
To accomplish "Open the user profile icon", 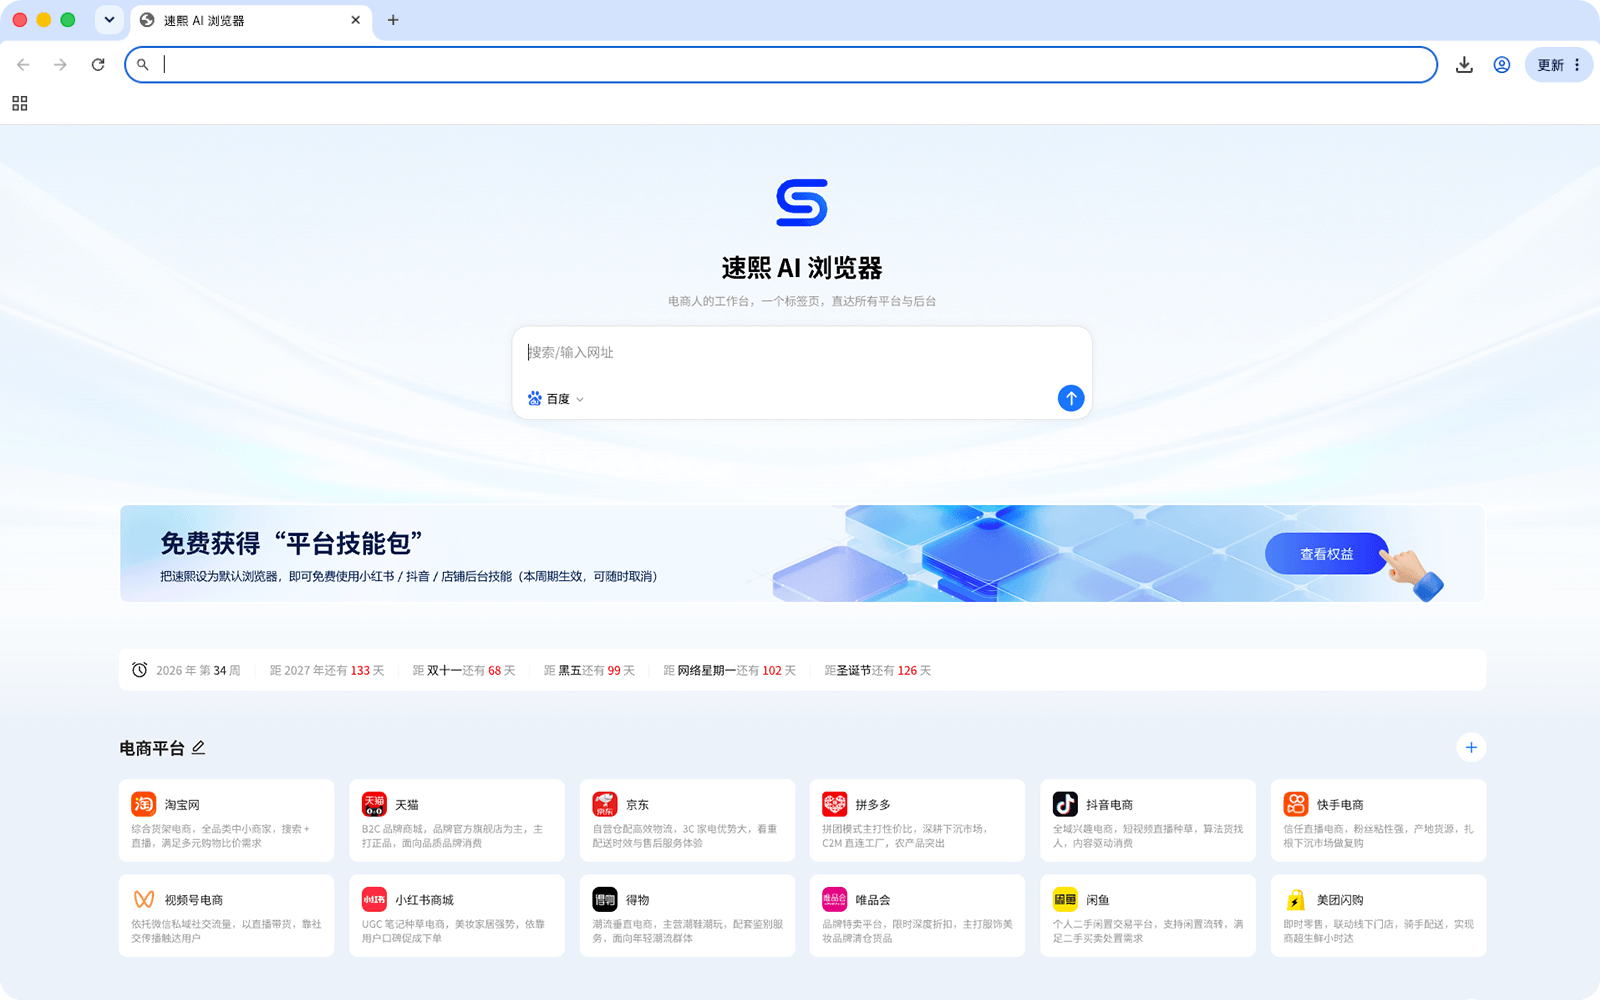I will tap(1502, 65).
